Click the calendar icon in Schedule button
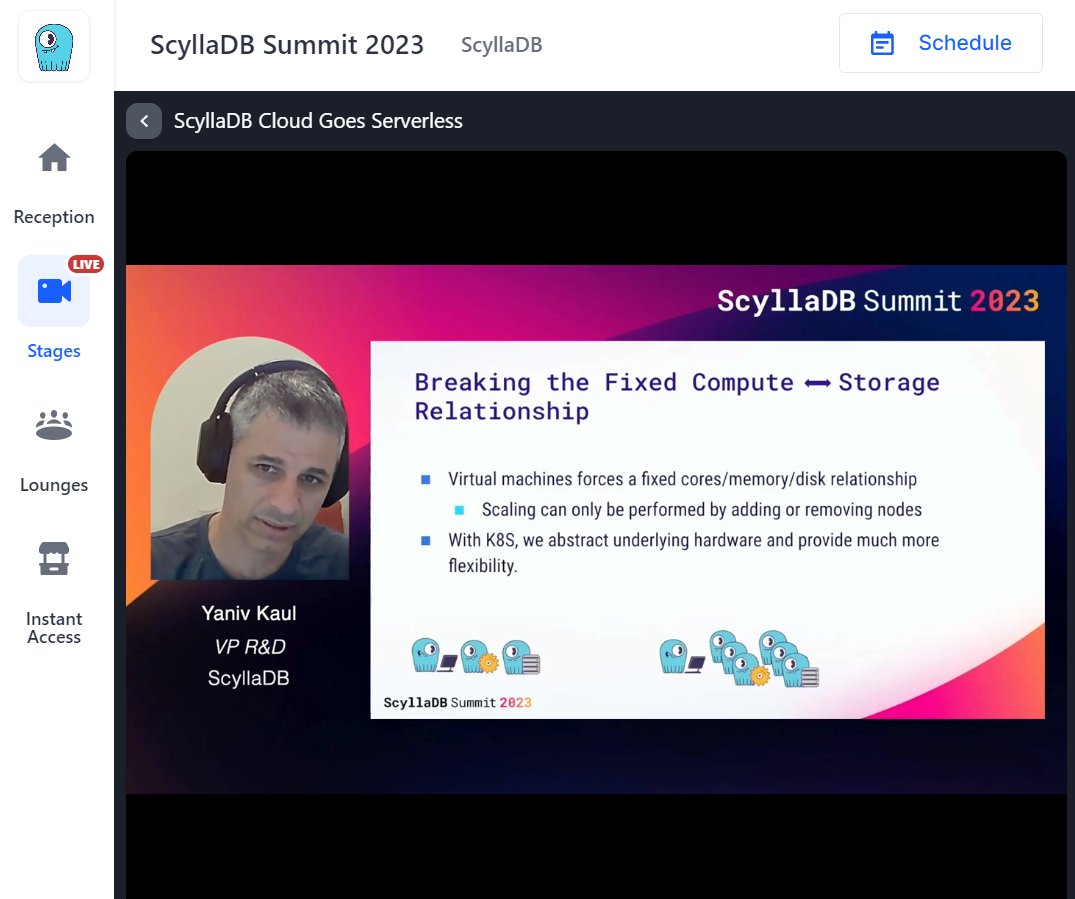1075x899 pixels. point(882,43)
